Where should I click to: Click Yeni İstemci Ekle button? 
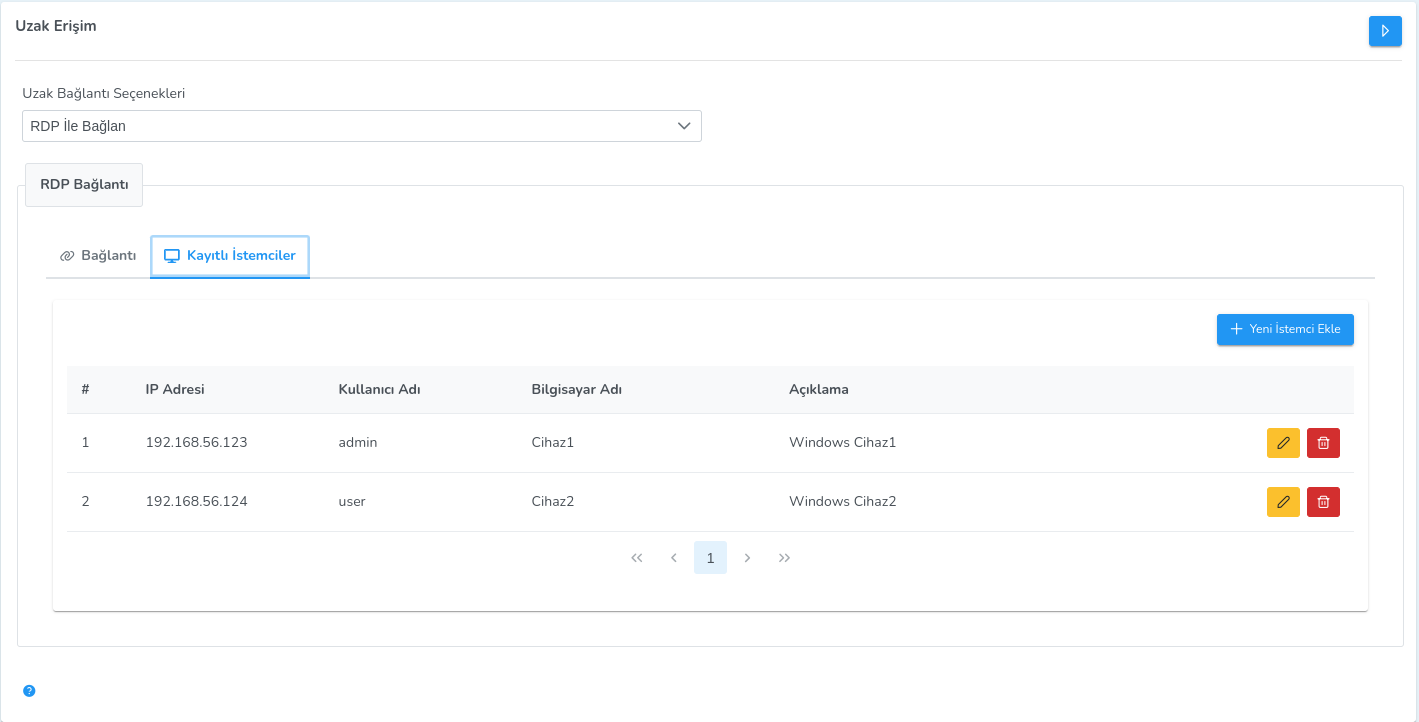(x=1285, y=329)
